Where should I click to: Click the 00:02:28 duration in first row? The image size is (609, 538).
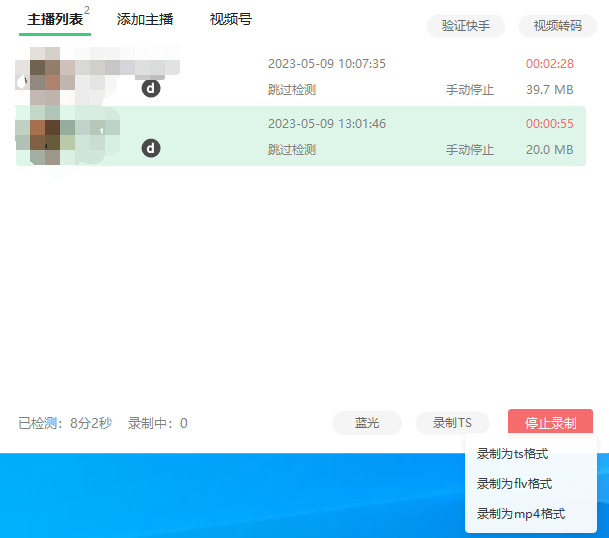tap(549, 64)
